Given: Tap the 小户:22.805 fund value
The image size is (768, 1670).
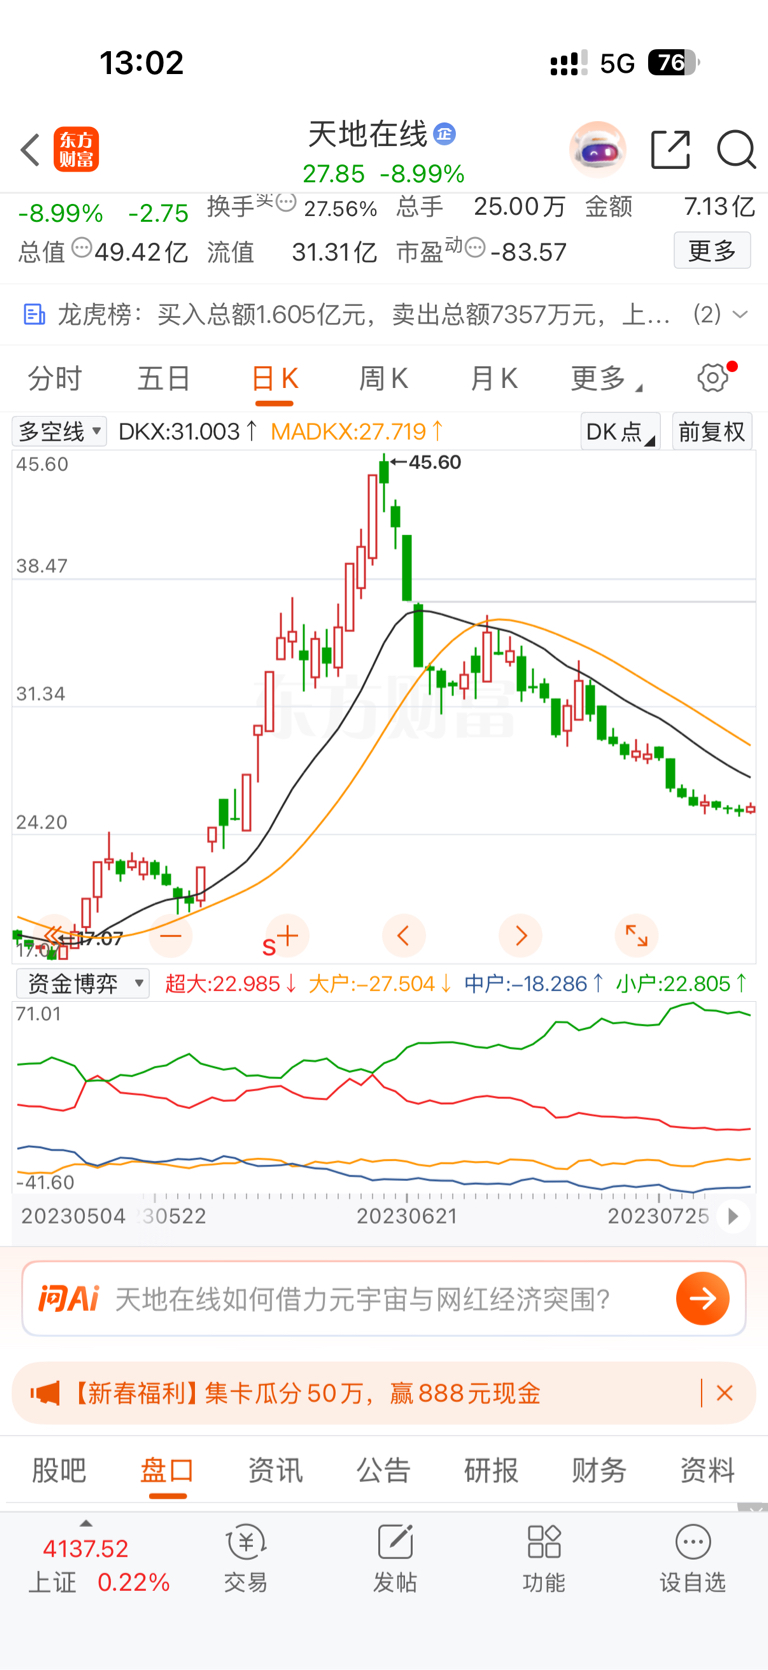Looking at the screenshot, I should pyautogui.click(x=682, y=984).
